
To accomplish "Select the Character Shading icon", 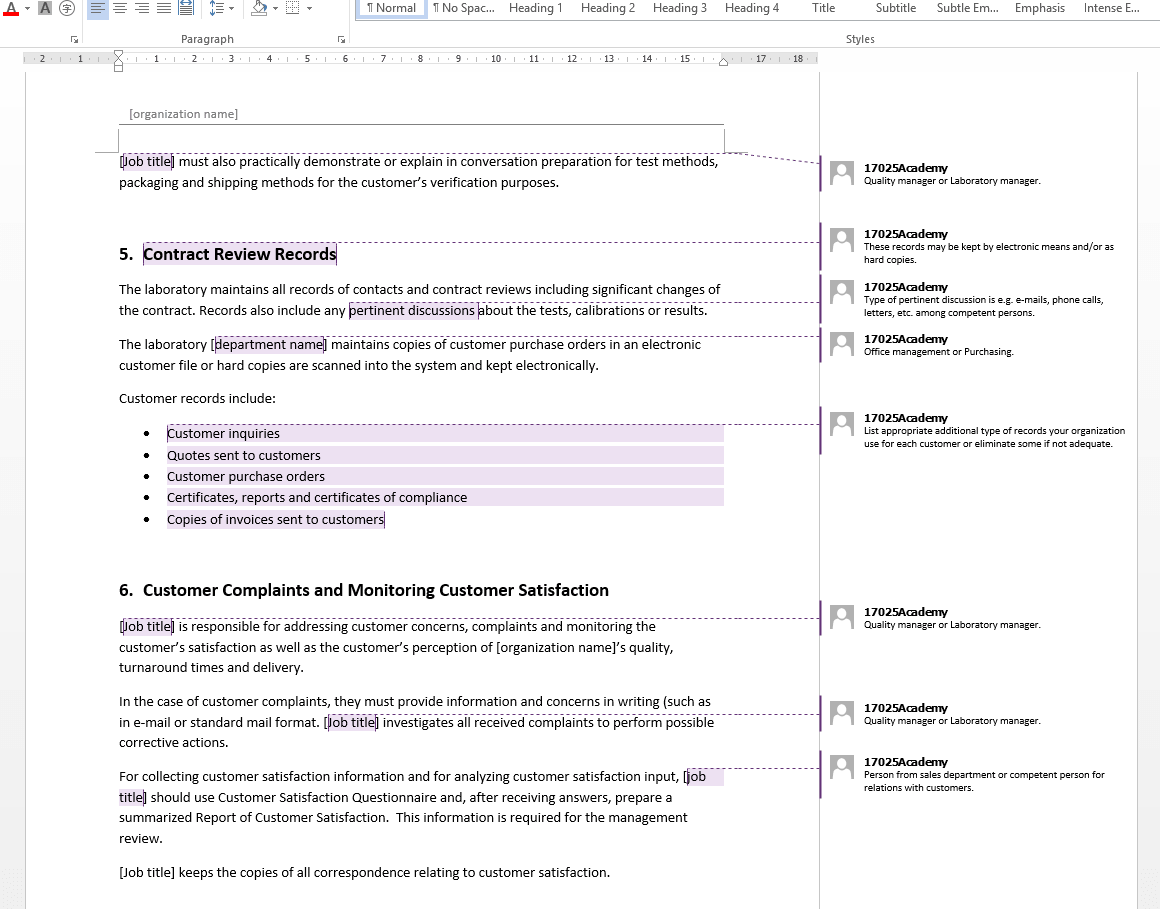I will click(x=44, y=9).
